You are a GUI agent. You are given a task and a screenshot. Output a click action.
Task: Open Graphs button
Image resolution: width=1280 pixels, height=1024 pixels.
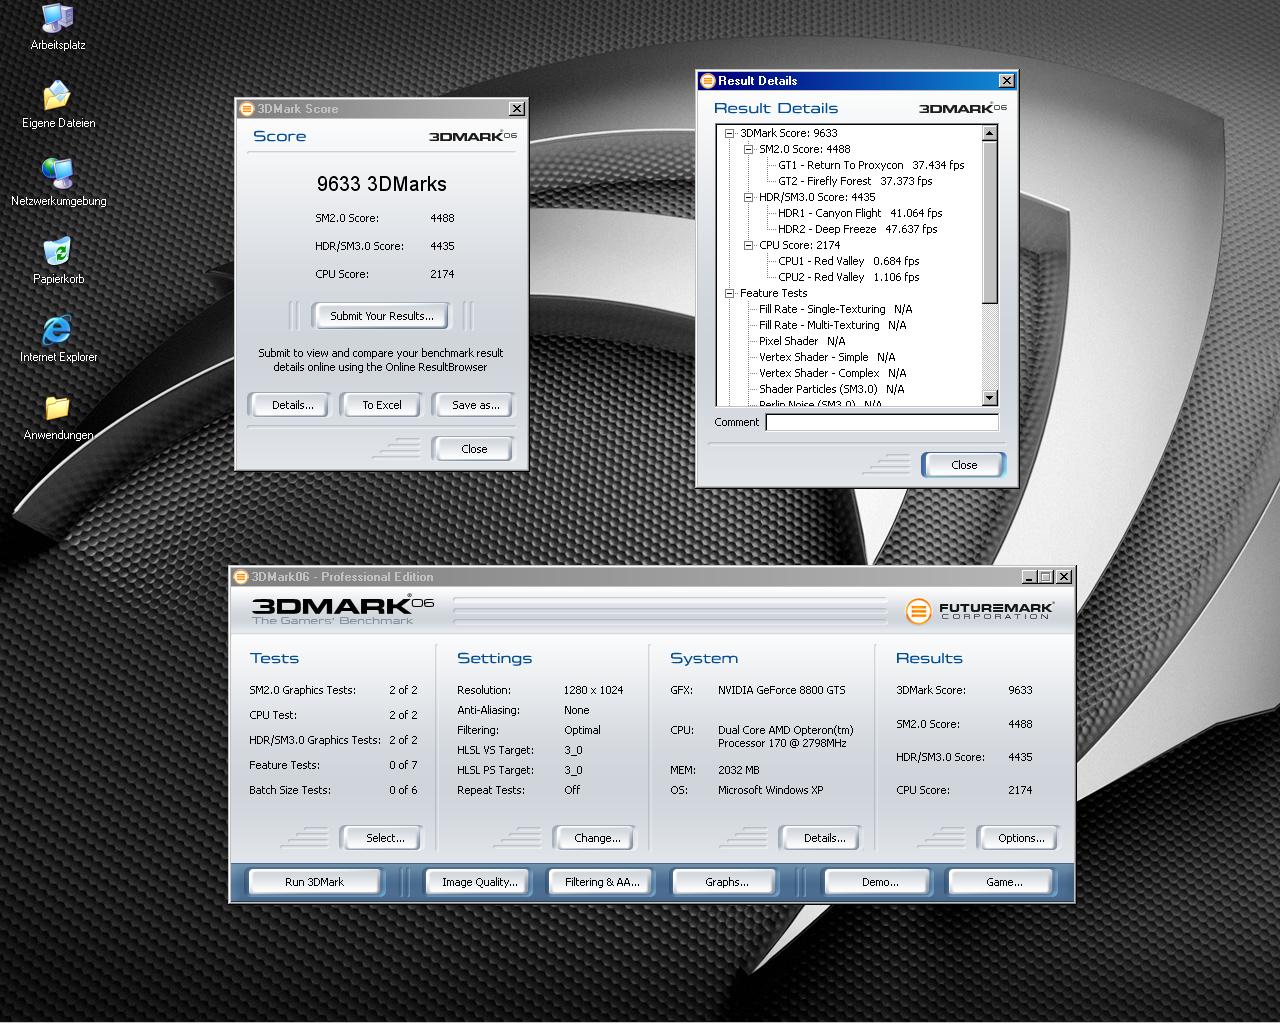[727, 882]
